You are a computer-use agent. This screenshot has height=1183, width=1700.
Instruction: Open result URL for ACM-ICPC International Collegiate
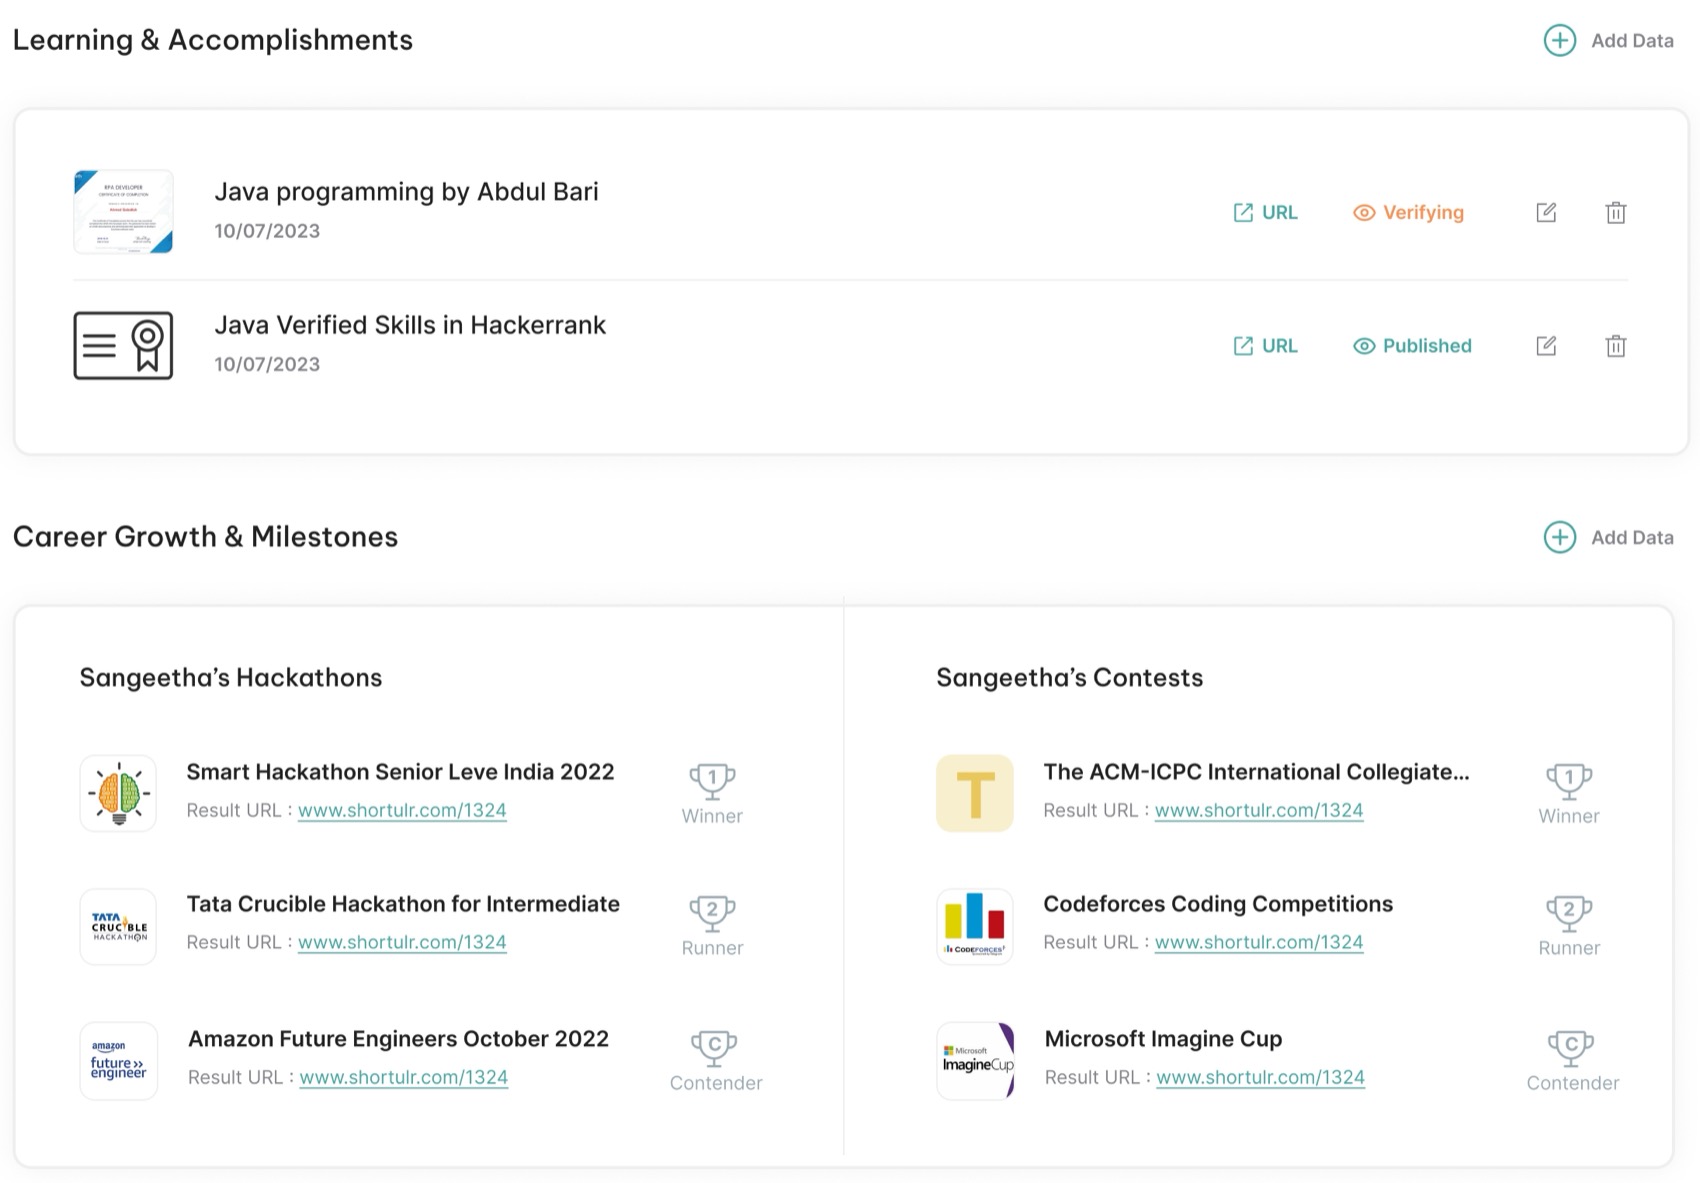[1259, 811]
